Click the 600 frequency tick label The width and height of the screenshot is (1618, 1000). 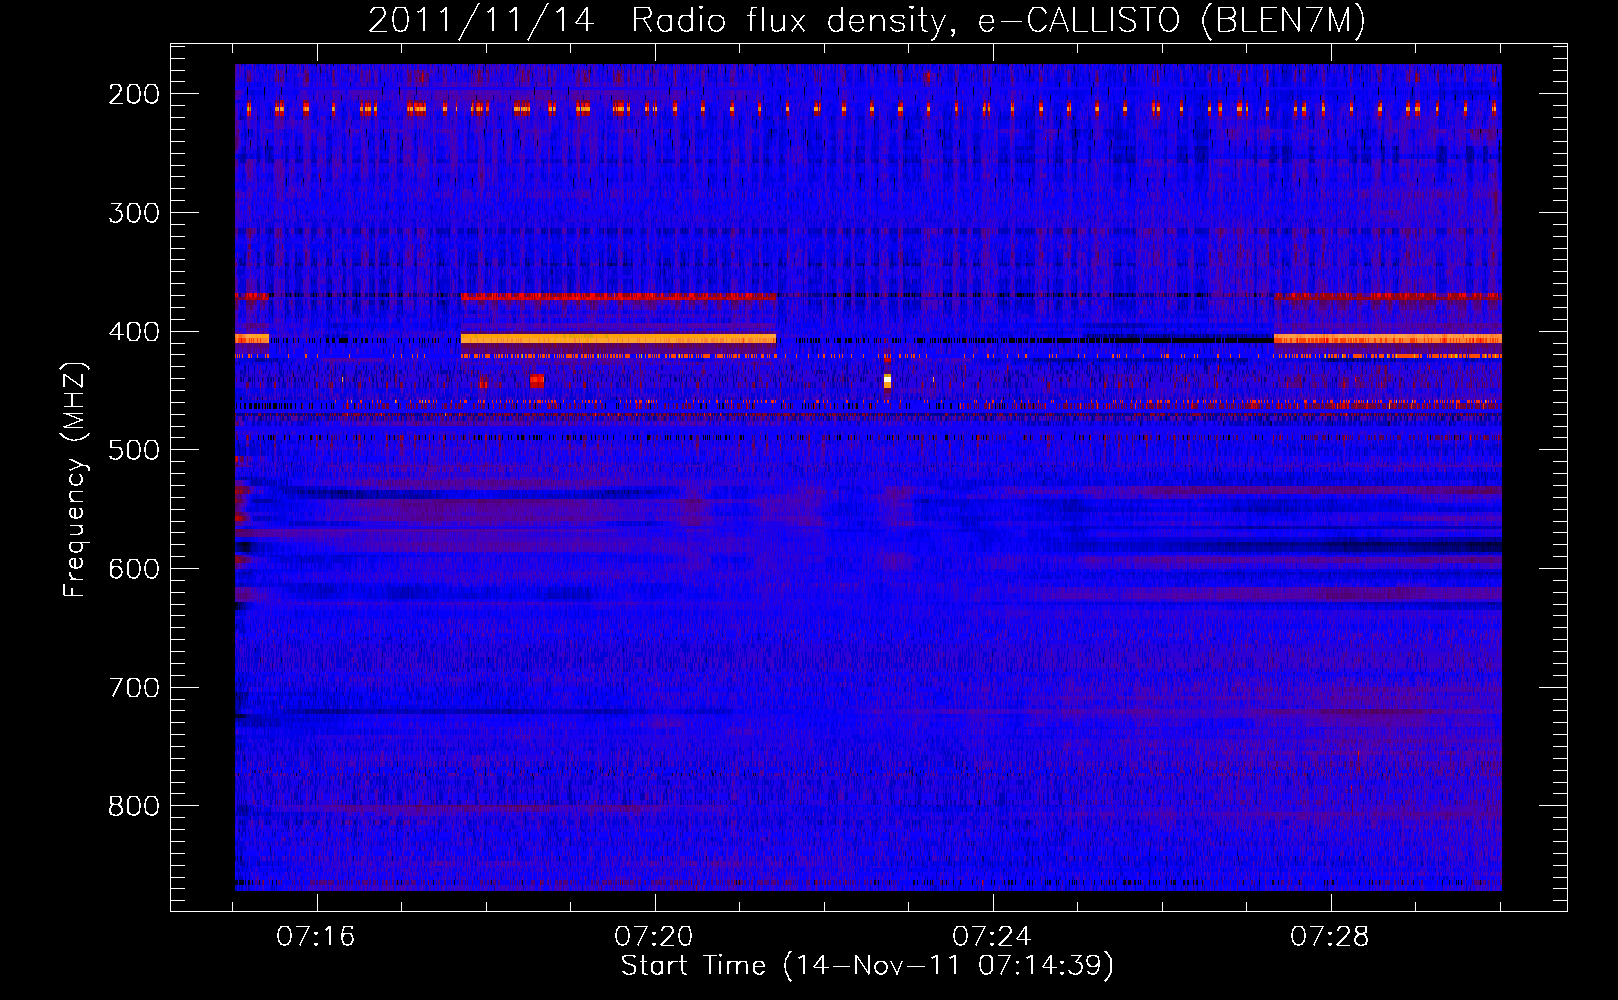point(134,569)
